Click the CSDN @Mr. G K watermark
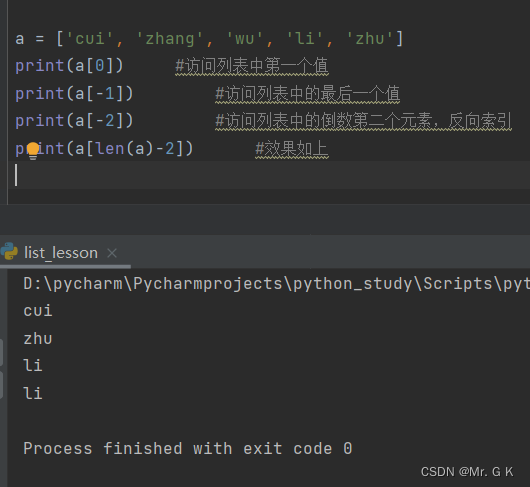Image resolution: width=530 pixels, height=487 pixels. (467, 472)
